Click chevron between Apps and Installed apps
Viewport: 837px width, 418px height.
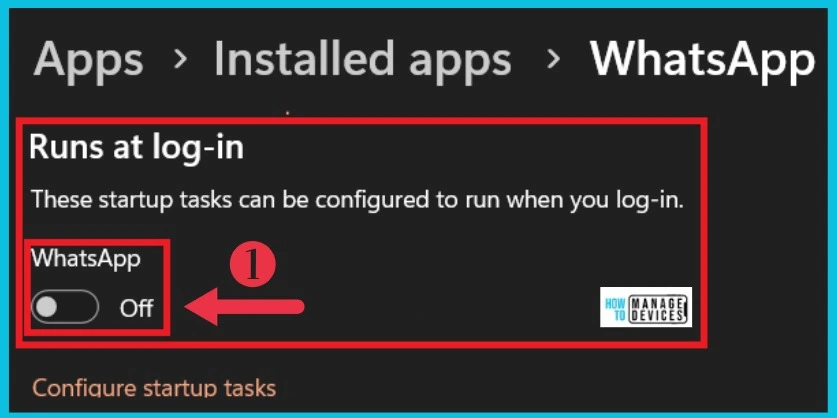(x=181, y=60)
